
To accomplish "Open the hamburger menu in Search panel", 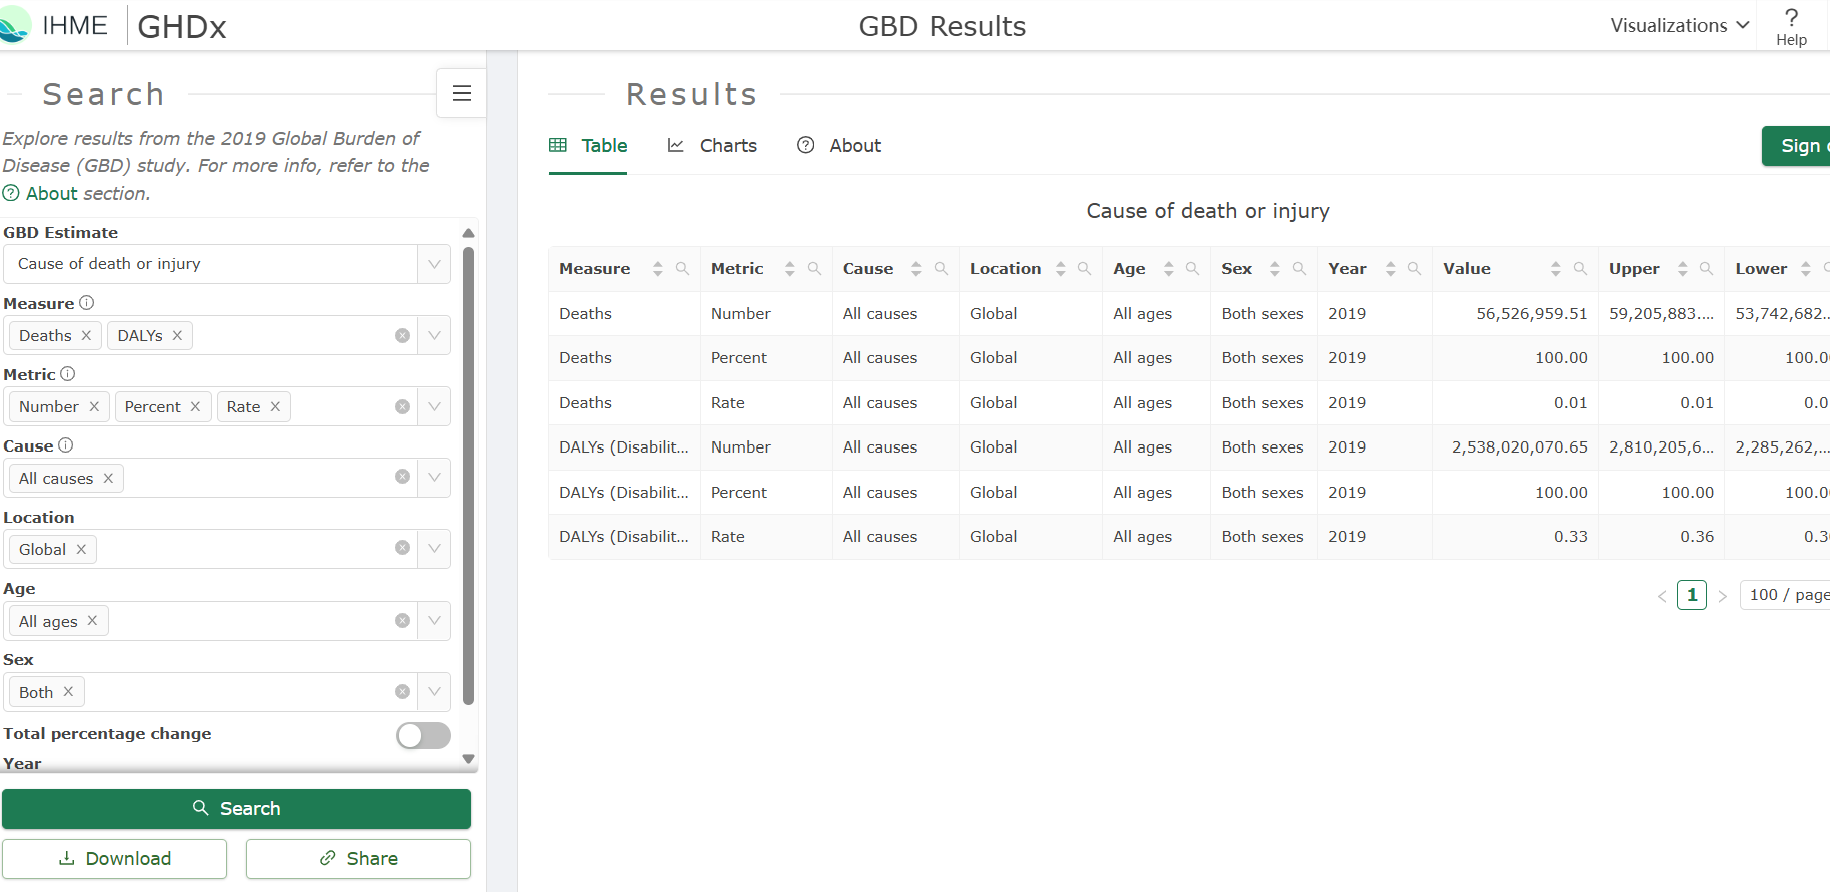I will [x=462, y=93].
